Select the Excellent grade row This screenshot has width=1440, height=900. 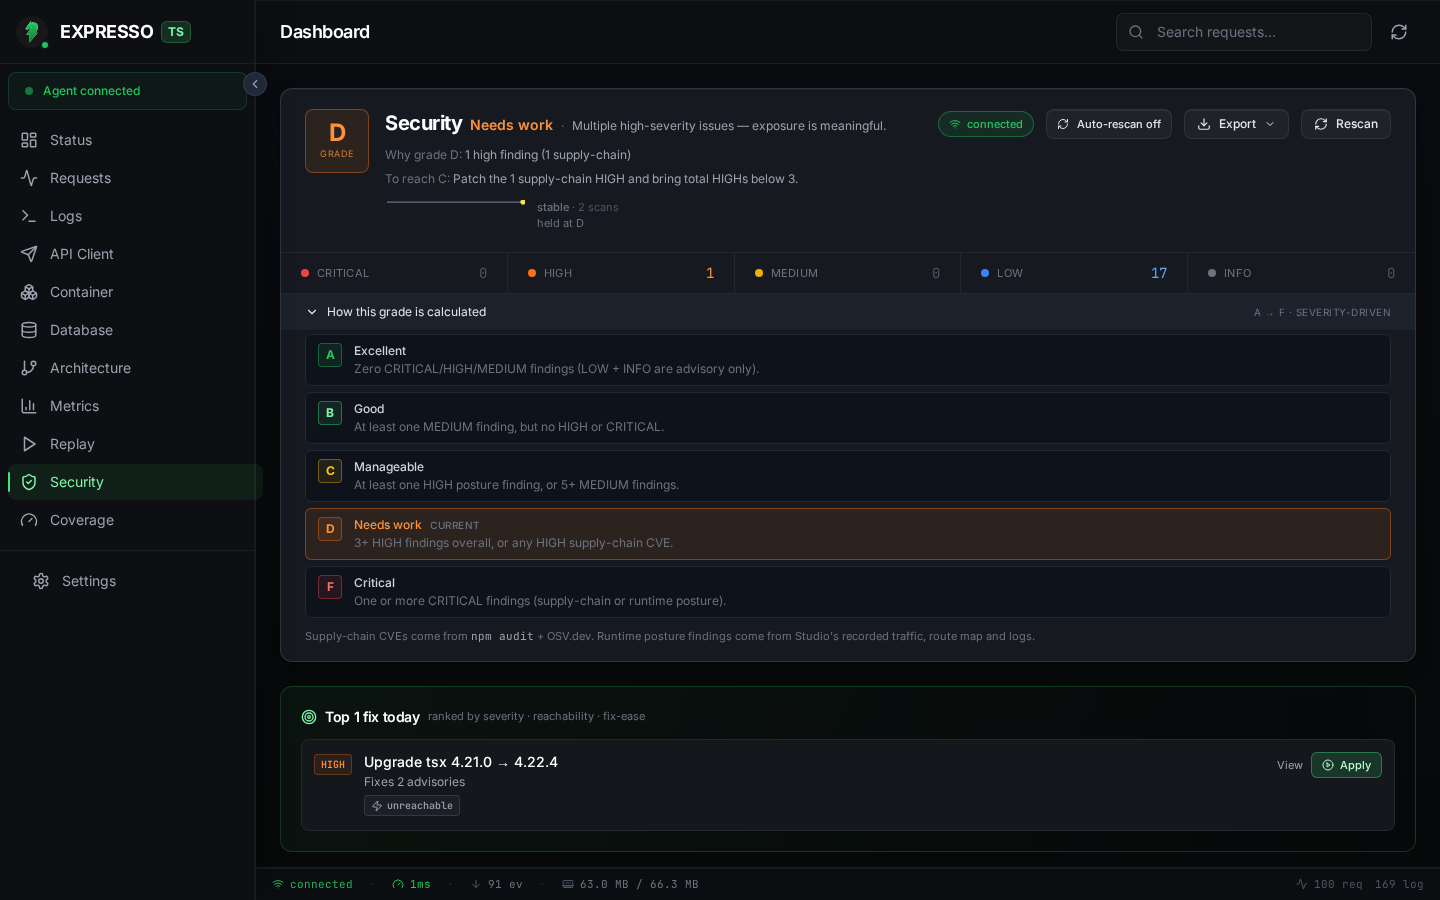click(848, 360)
